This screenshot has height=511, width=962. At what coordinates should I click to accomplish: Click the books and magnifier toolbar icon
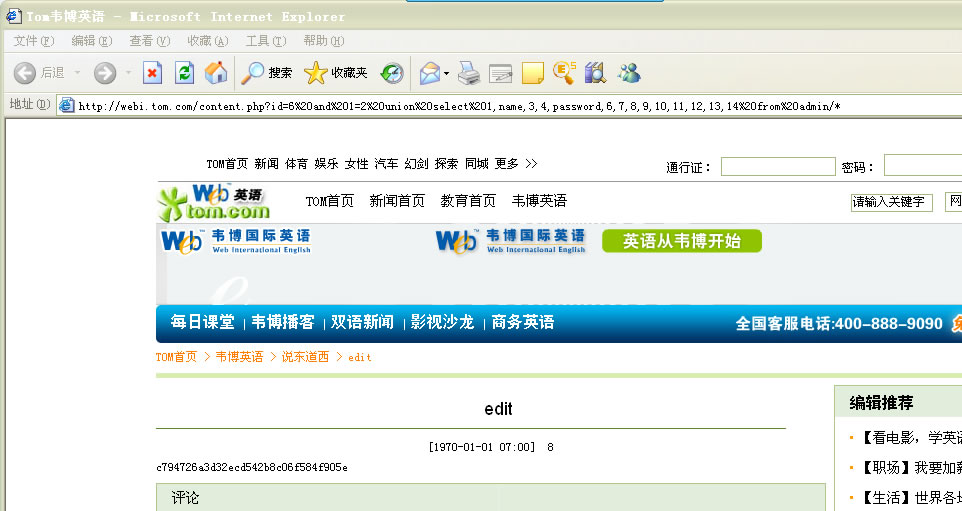click(x=595, y=72)
